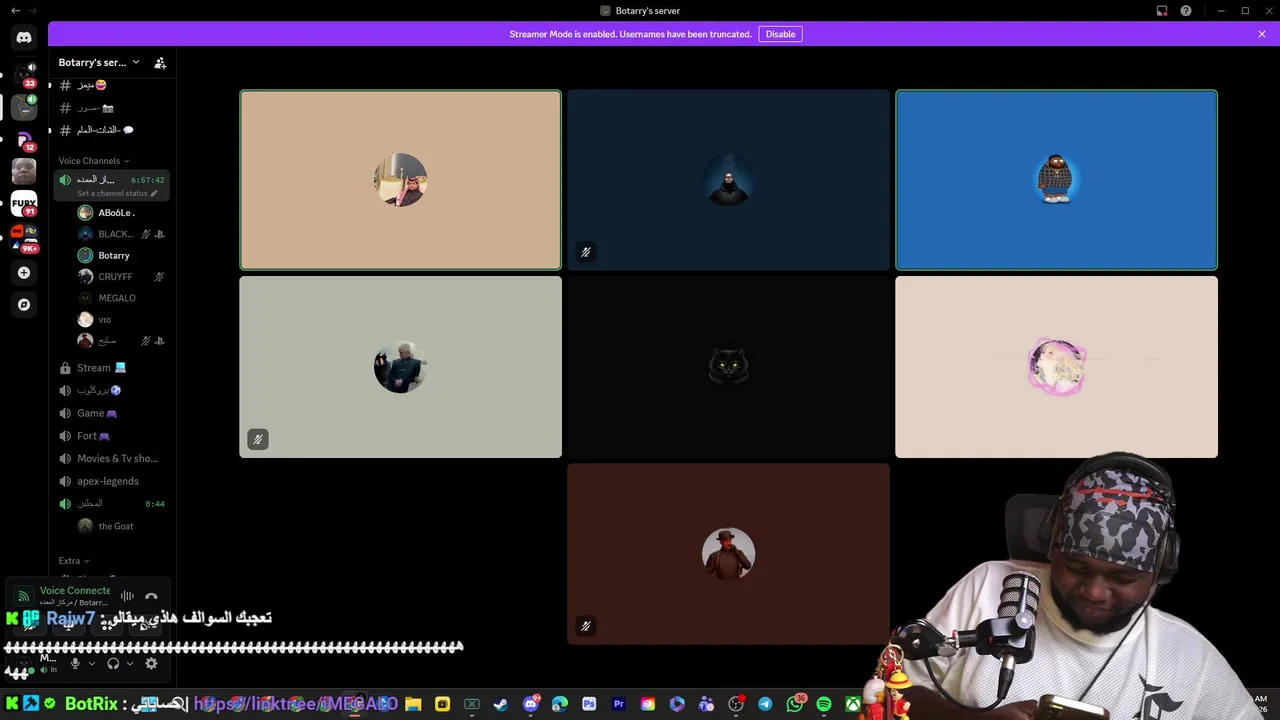Collapse the Voice Channels category
The image size is (1280, 720).
(x=93, y=161)
